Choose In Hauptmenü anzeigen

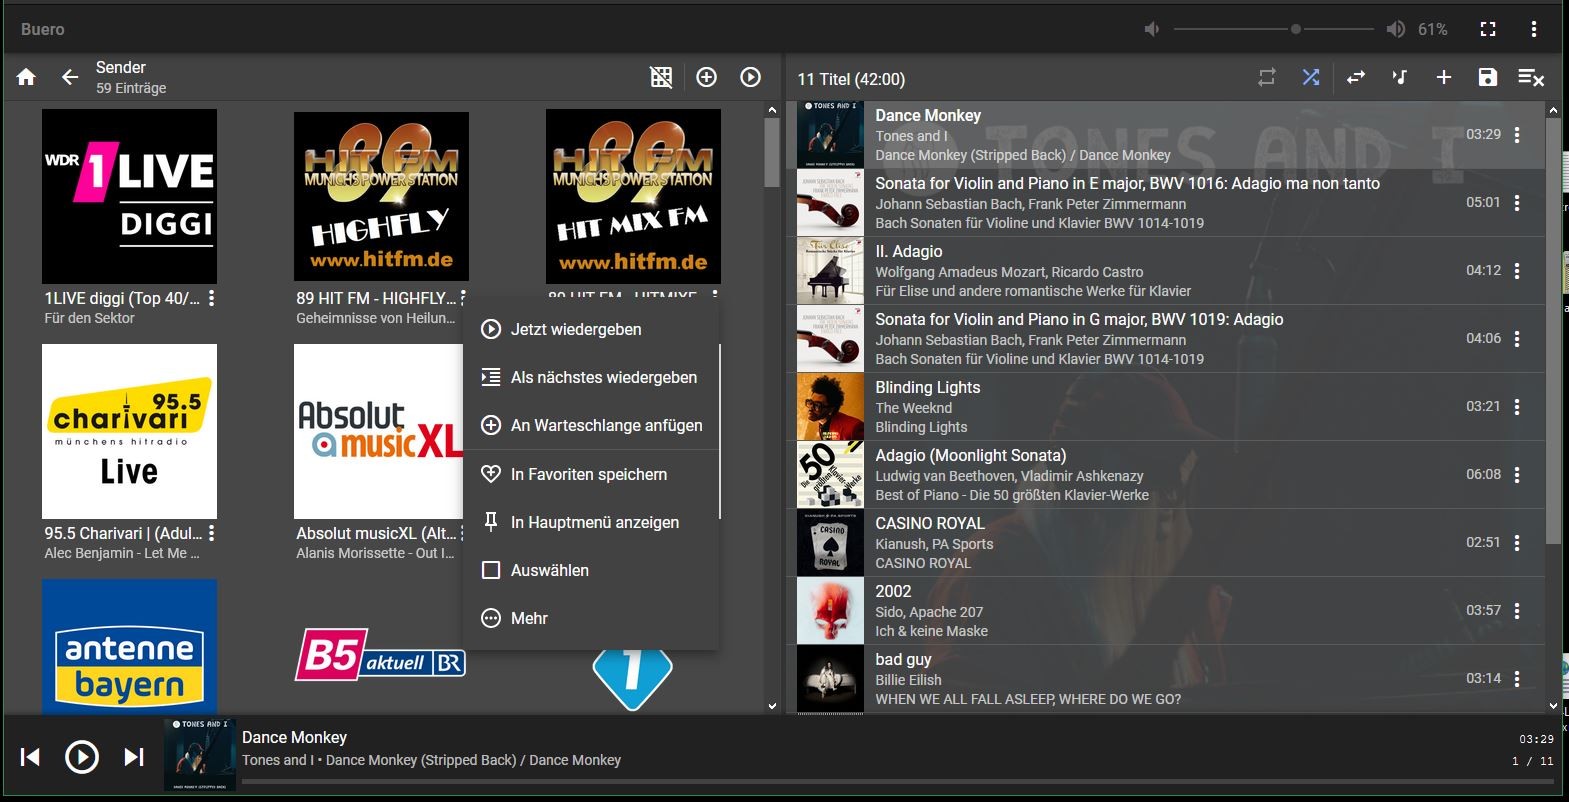click(x=591, y=522)
